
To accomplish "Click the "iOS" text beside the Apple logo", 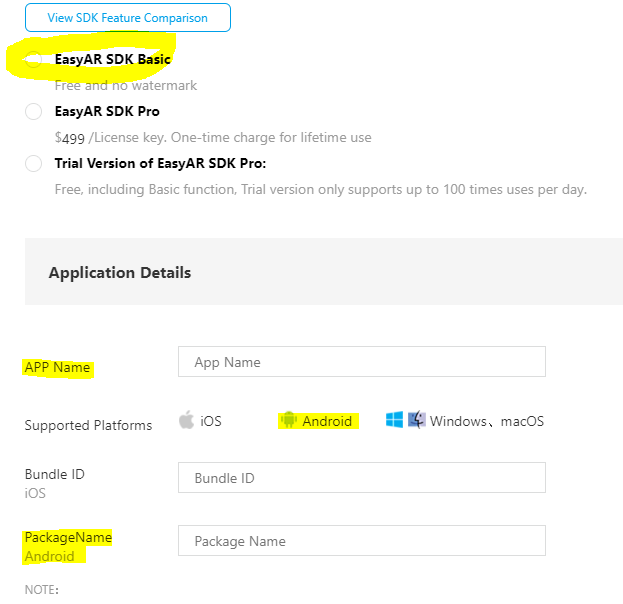I will pos(211,421).
